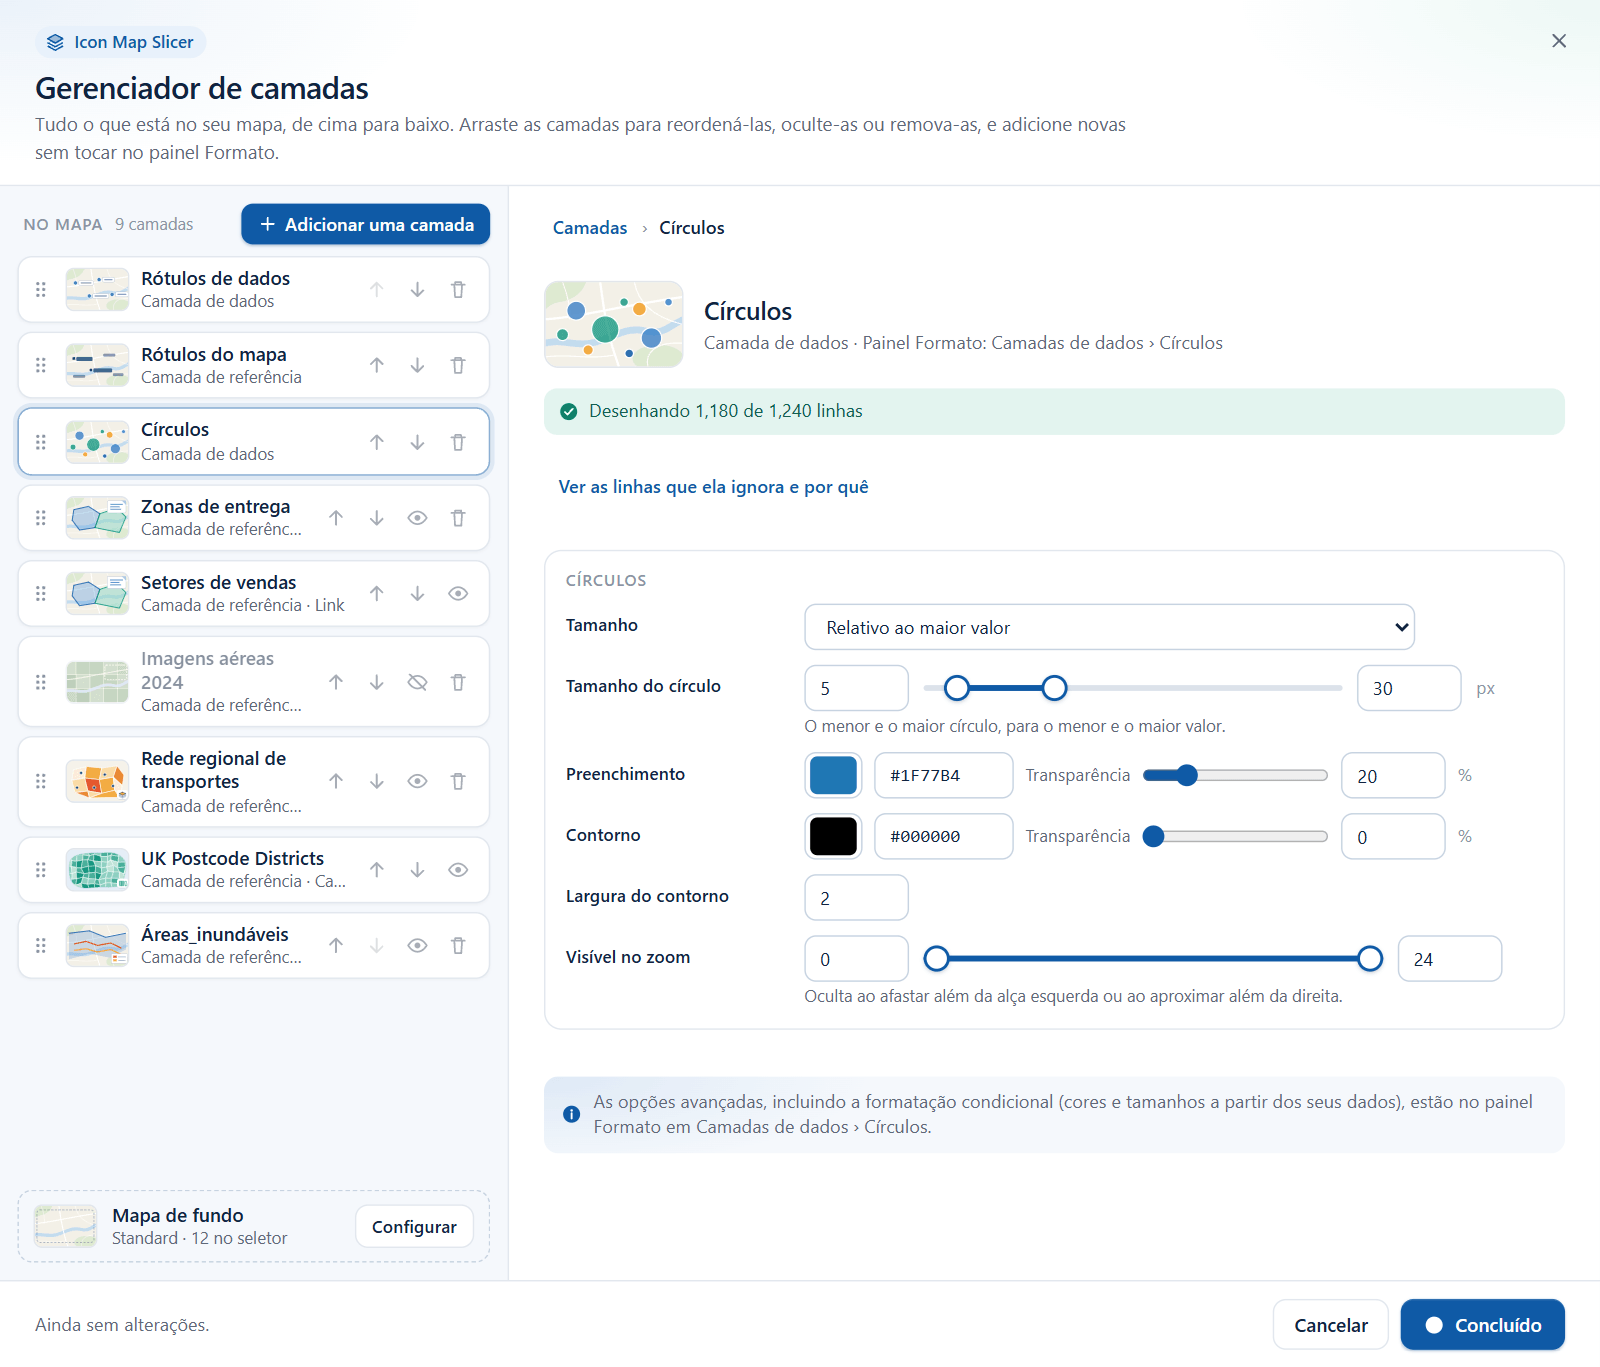Show the hidden Imagens aéreas 2024 layer
Viewport: 1600px width, 1367px height.
(417, 682)
